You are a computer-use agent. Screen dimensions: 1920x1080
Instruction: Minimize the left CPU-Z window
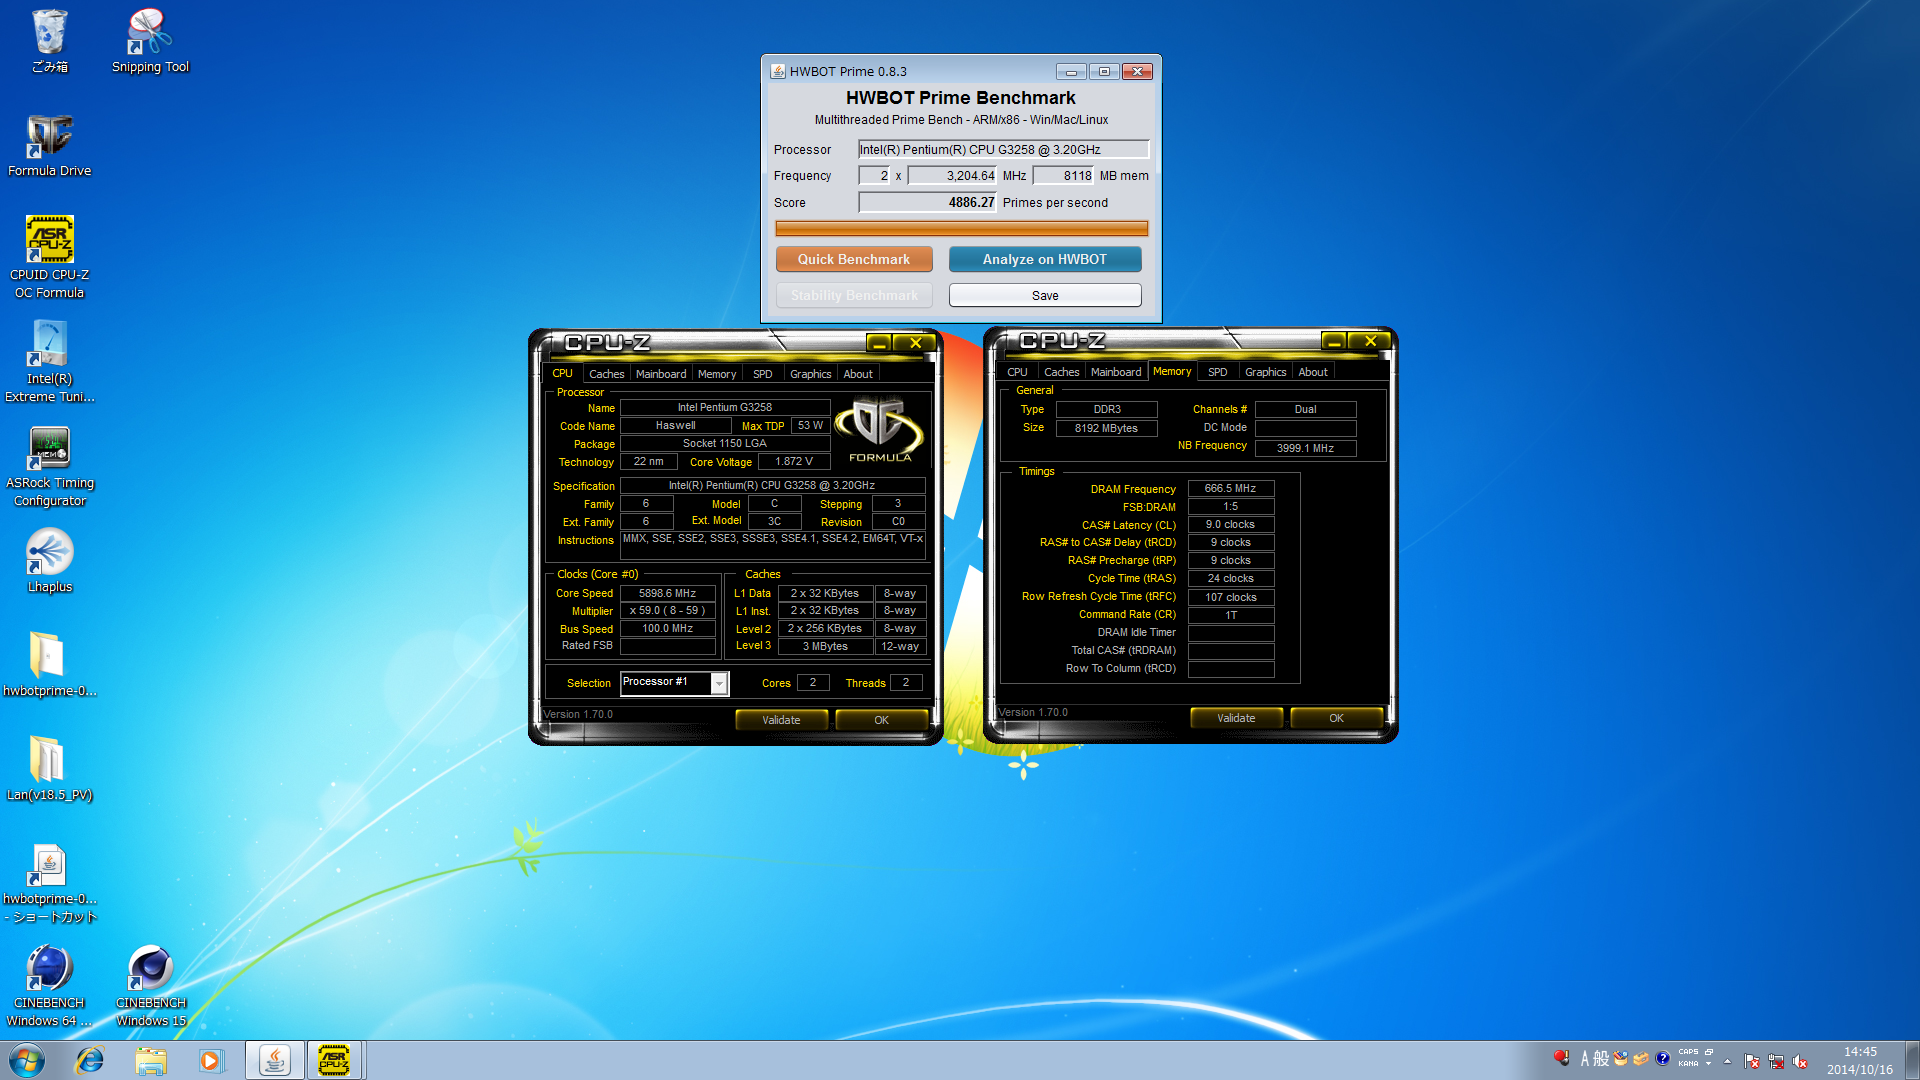pos(879,343)
